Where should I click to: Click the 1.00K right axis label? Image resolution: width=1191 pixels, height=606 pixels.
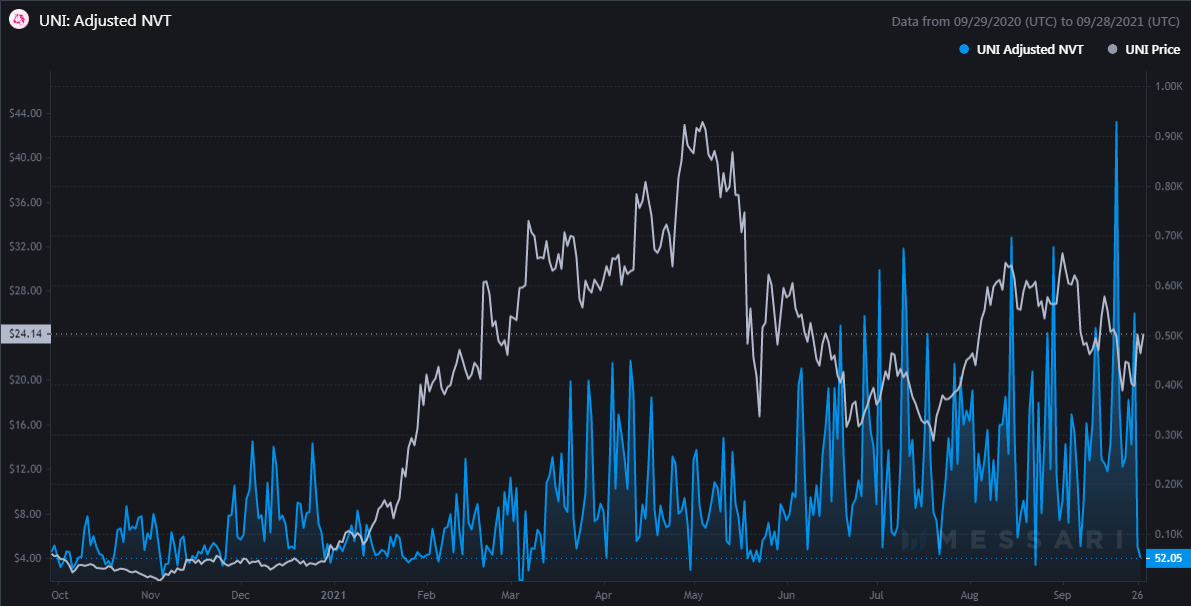click(x=1168, y=87)
